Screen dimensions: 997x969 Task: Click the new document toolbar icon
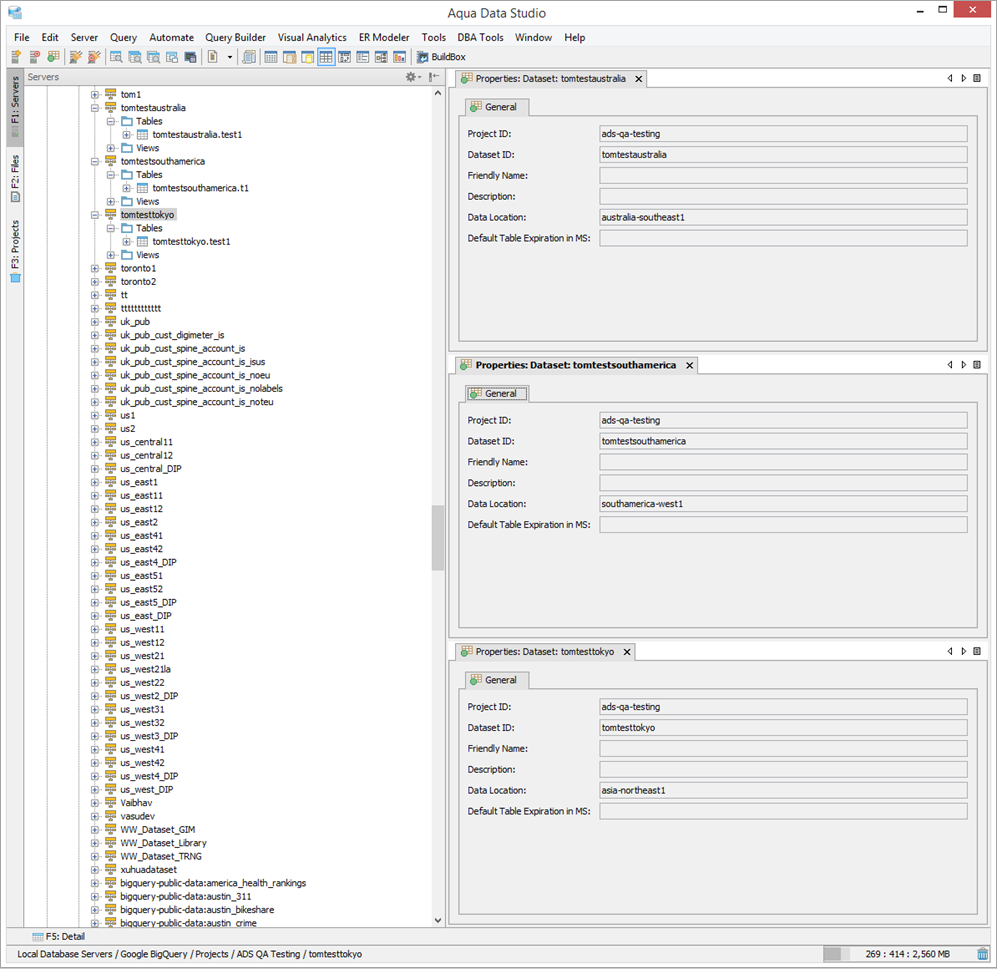(x=213, y=57)
